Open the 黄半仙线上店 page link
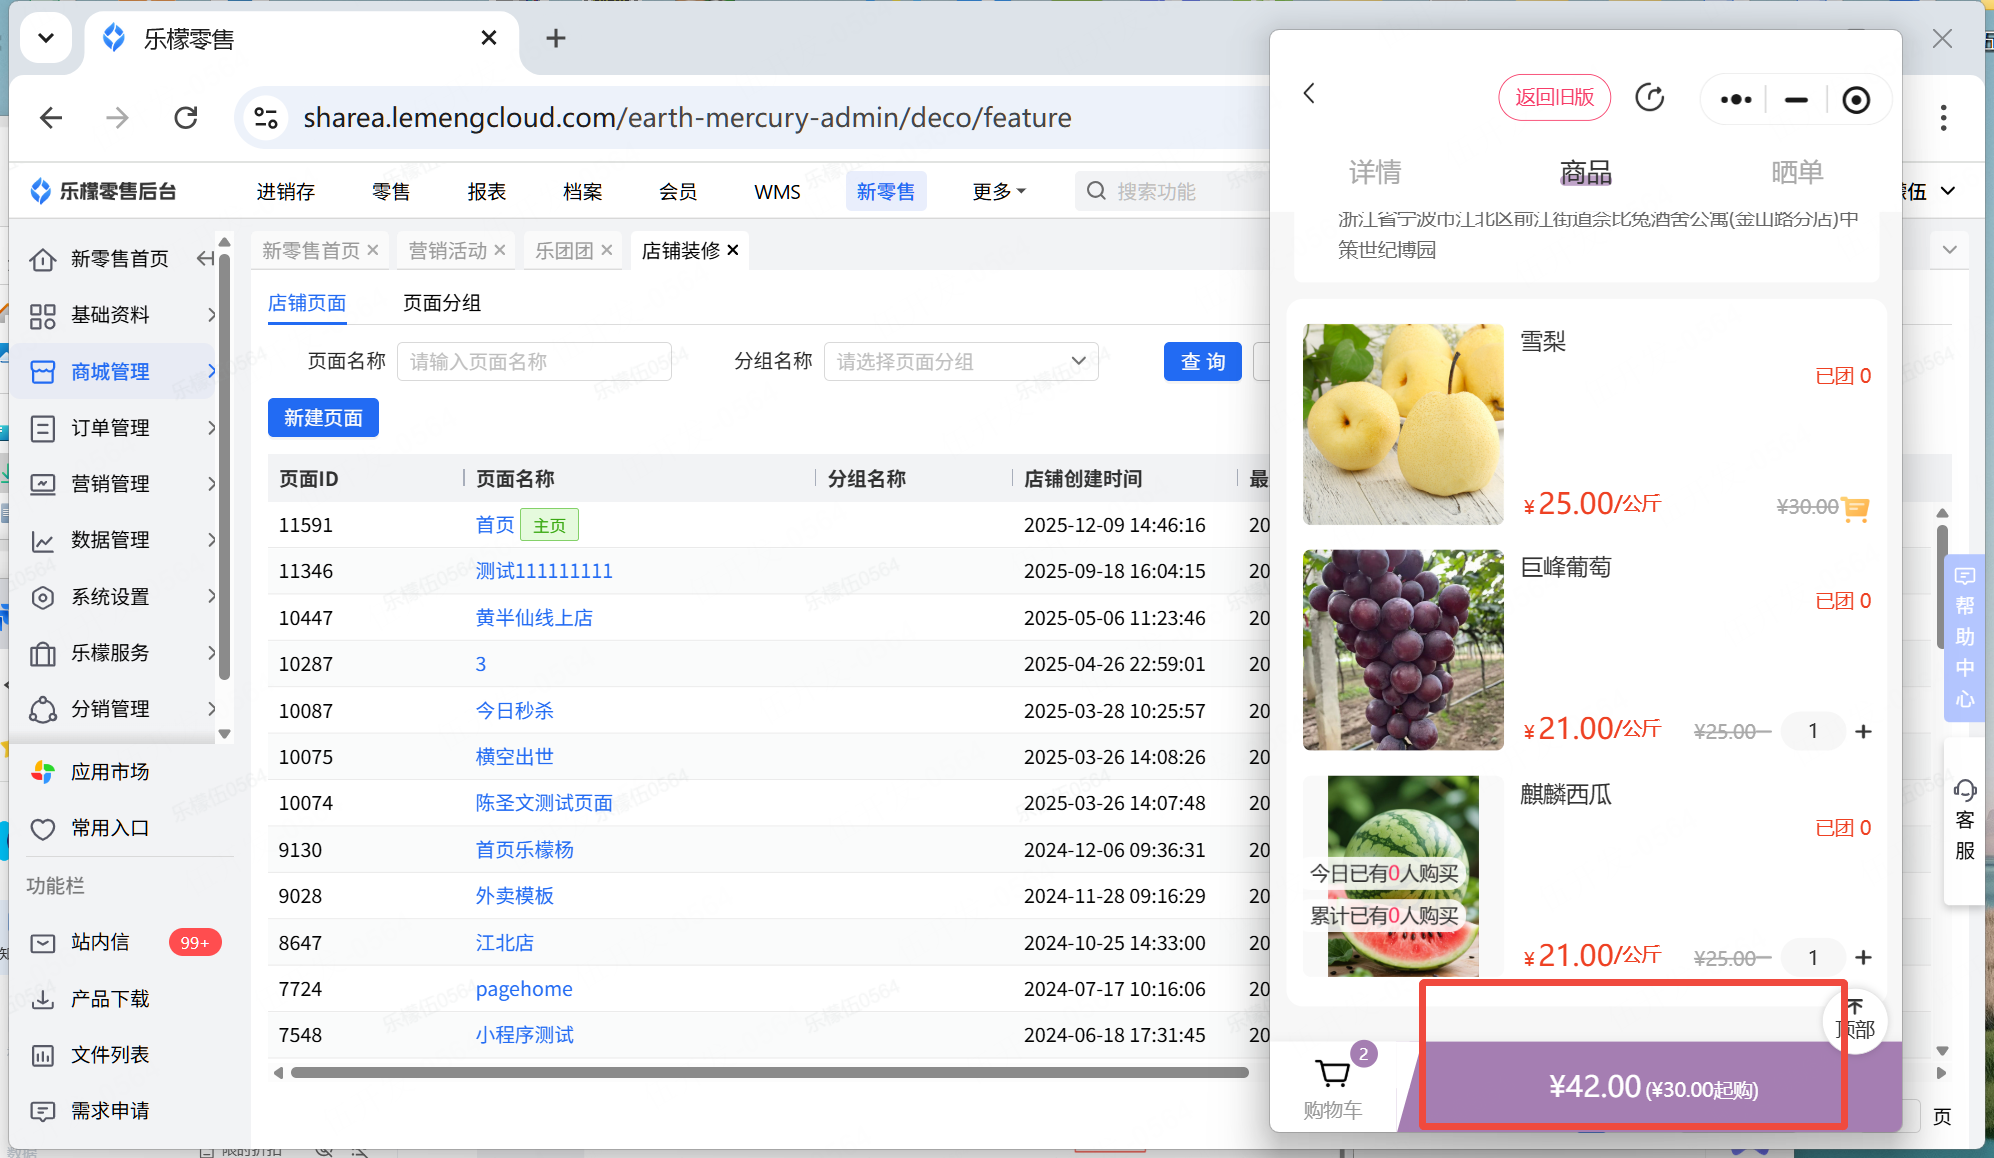This screenshot has height=1158, width=1994. (534, 618)
